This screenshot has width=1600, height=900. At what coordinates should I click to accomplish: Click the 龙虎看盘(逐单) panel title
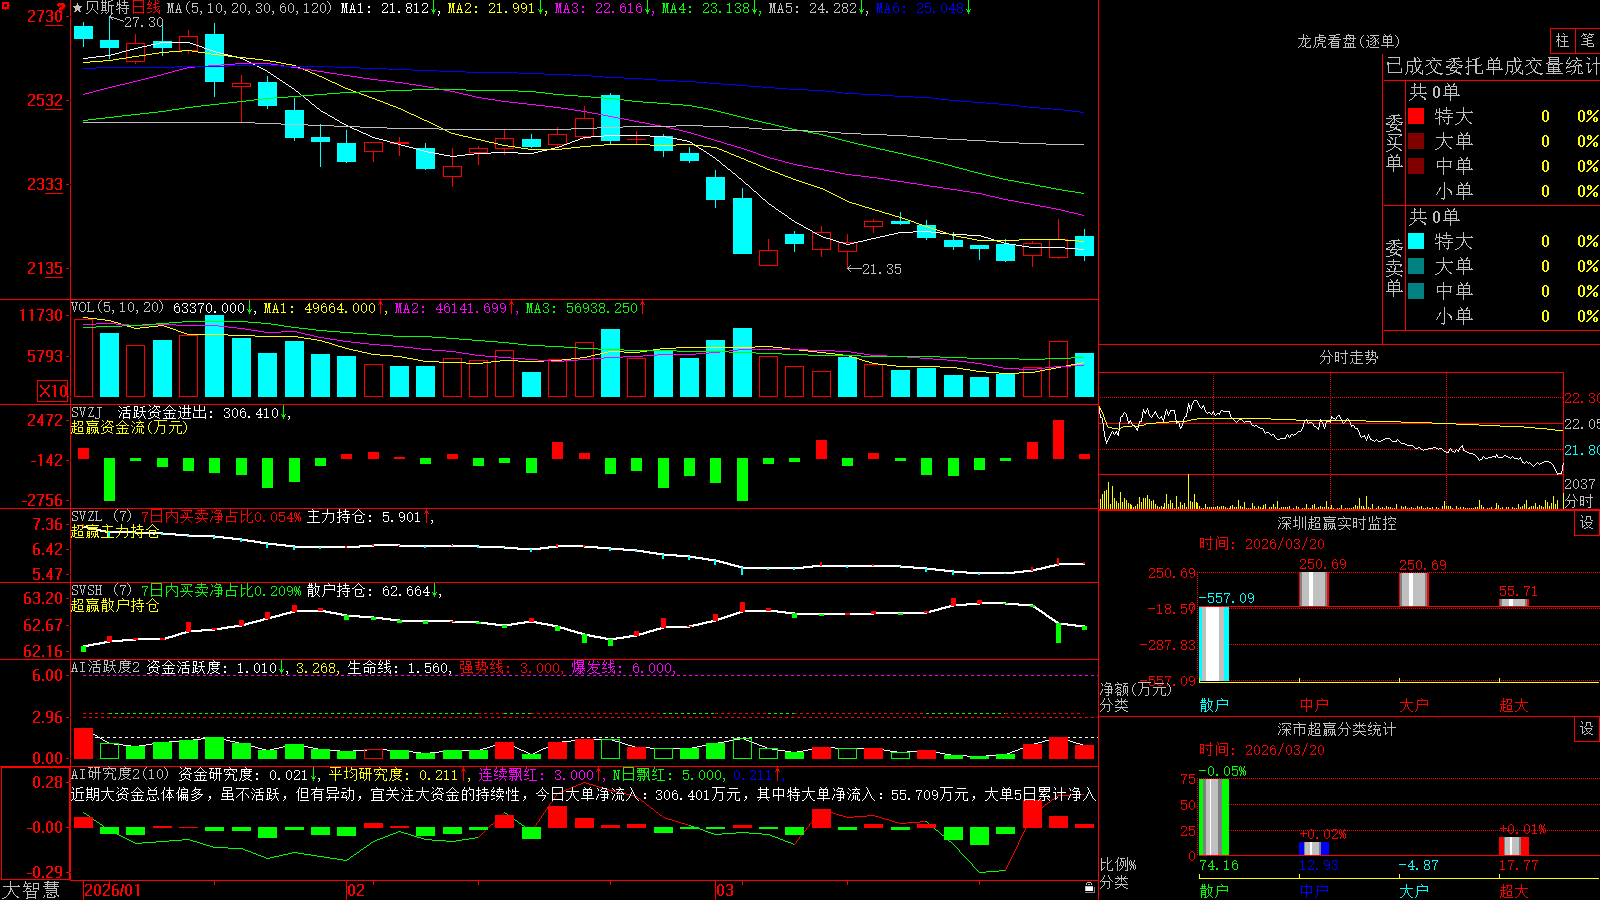(1348, 41)
